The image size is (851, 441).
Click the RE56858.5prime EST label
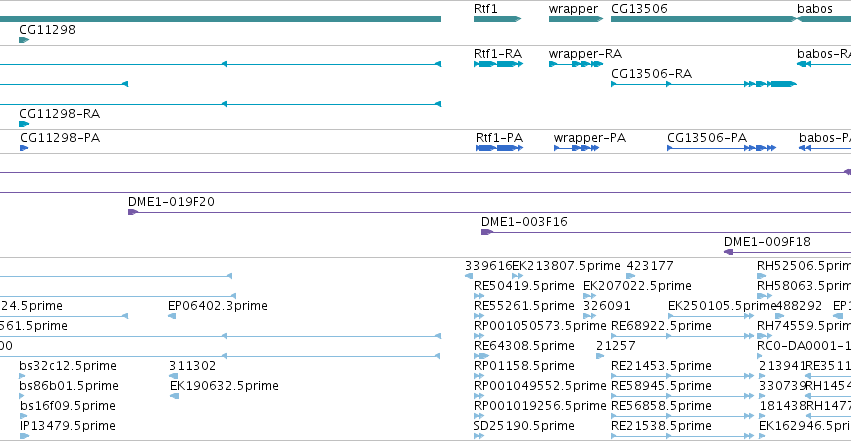(x=661, y=407)
